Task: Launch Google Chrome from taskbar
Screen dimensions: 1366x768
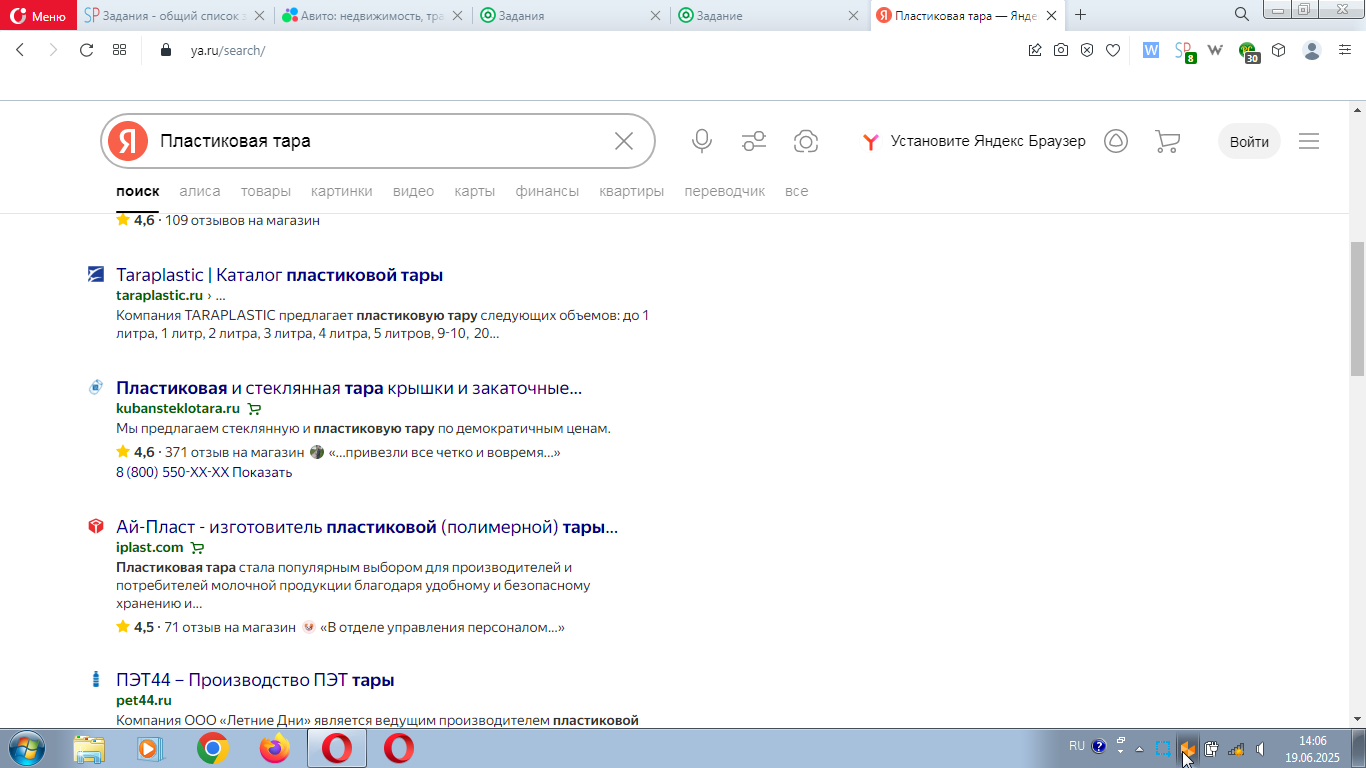Action: [212, 748]
